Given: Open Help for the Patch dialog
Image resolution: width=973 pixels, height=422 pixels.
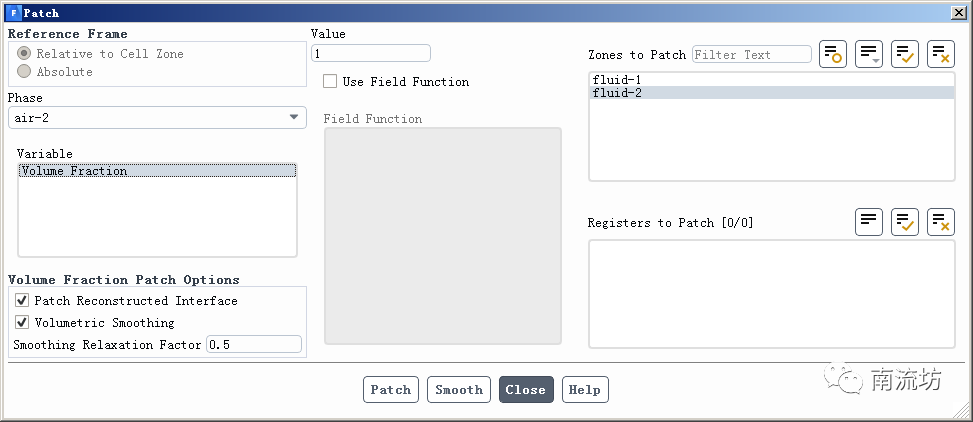Looking at the screenshot, I should 585,390.
